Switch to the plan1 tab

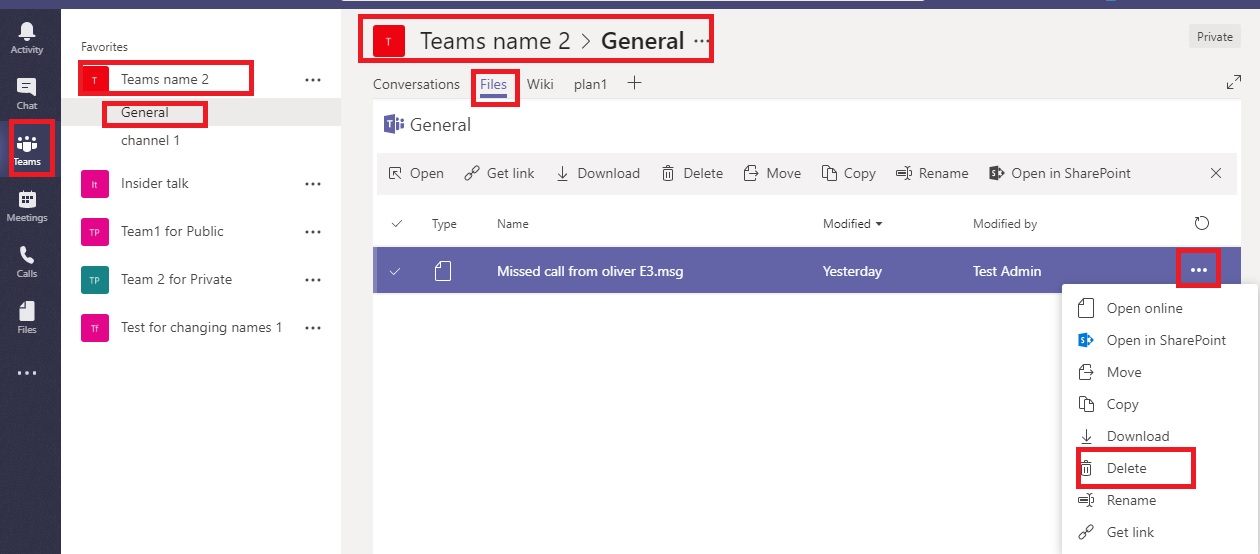point(590,84)
